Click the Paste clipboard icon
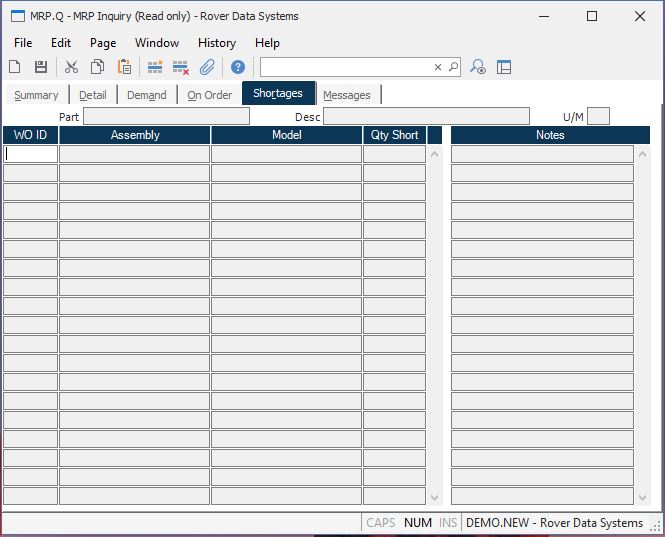Viewport: 665px width, 537px height. 125,67
